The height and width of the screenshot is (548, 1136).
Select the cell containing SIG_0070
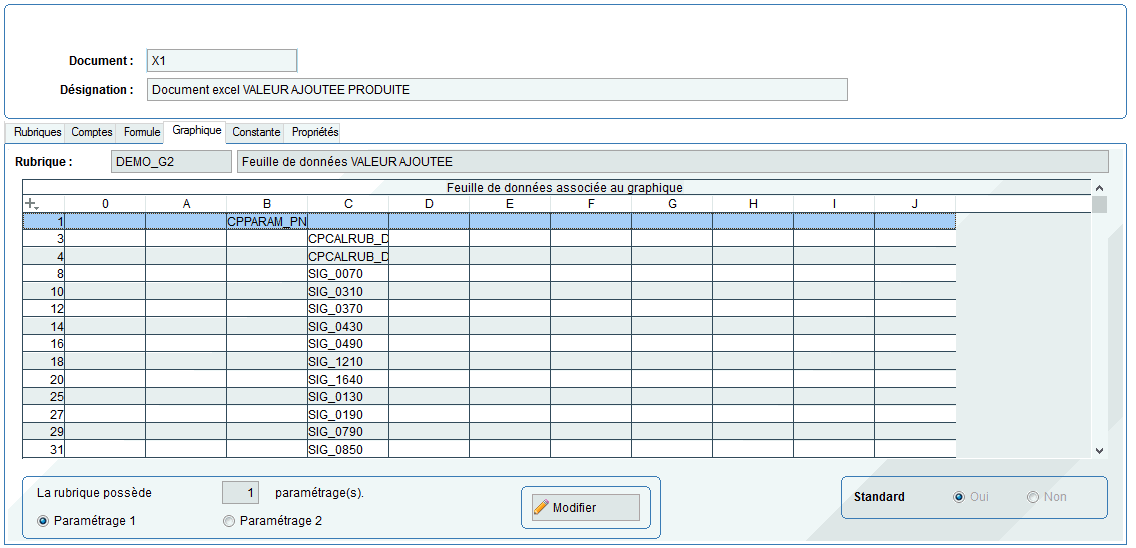(347, 274)
